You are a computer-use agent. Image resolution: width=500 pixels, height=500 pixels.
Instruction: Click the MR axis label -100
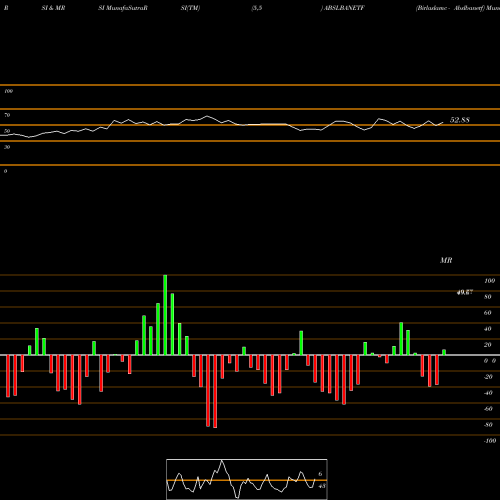click(x=490, y=441)
